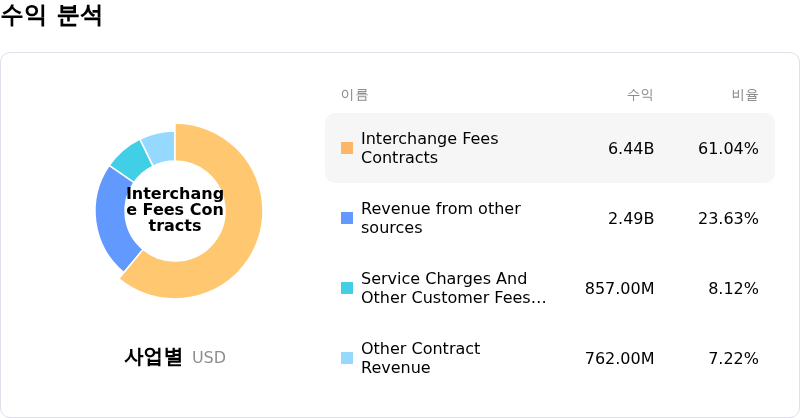The image size is (800, 418).
Task: Click the 61.04% ratio value
Action: pyautogui.click(x=728, y=148)
